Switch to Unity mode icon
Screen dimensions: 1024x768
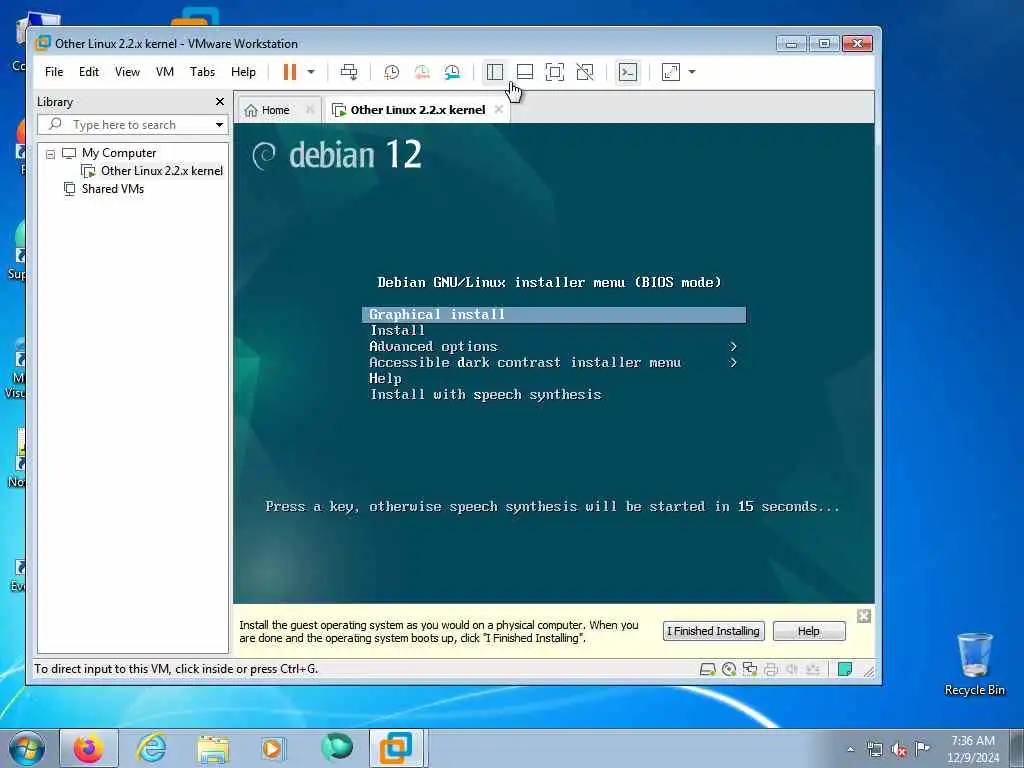pos(585,72)
